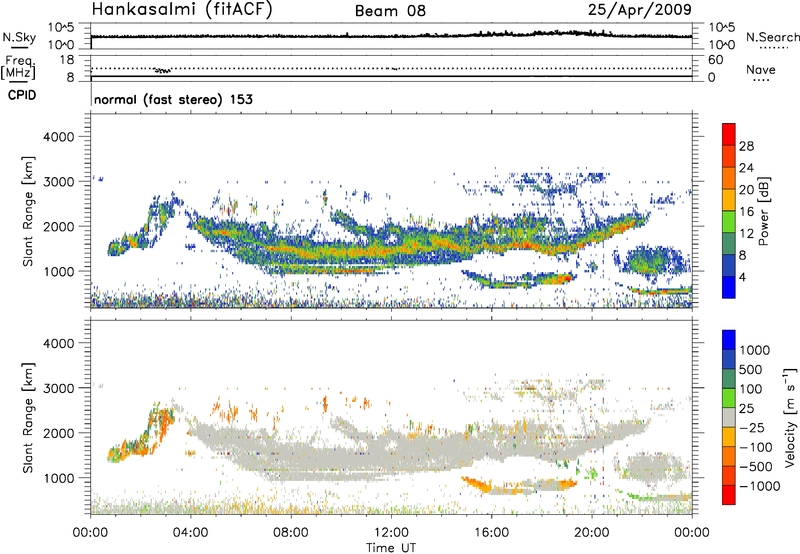
Task: Select the "CPID" row label
Action: [22, 95]
